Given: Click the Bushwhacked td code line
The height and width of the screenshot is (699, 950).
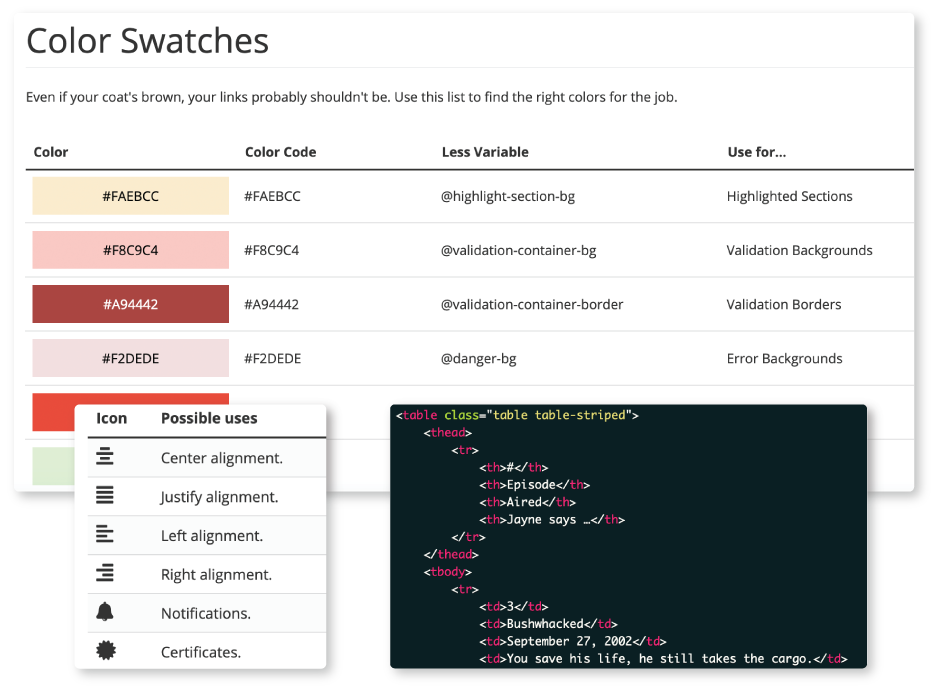Looking at the screenshot, I should [x=548, y=624].
